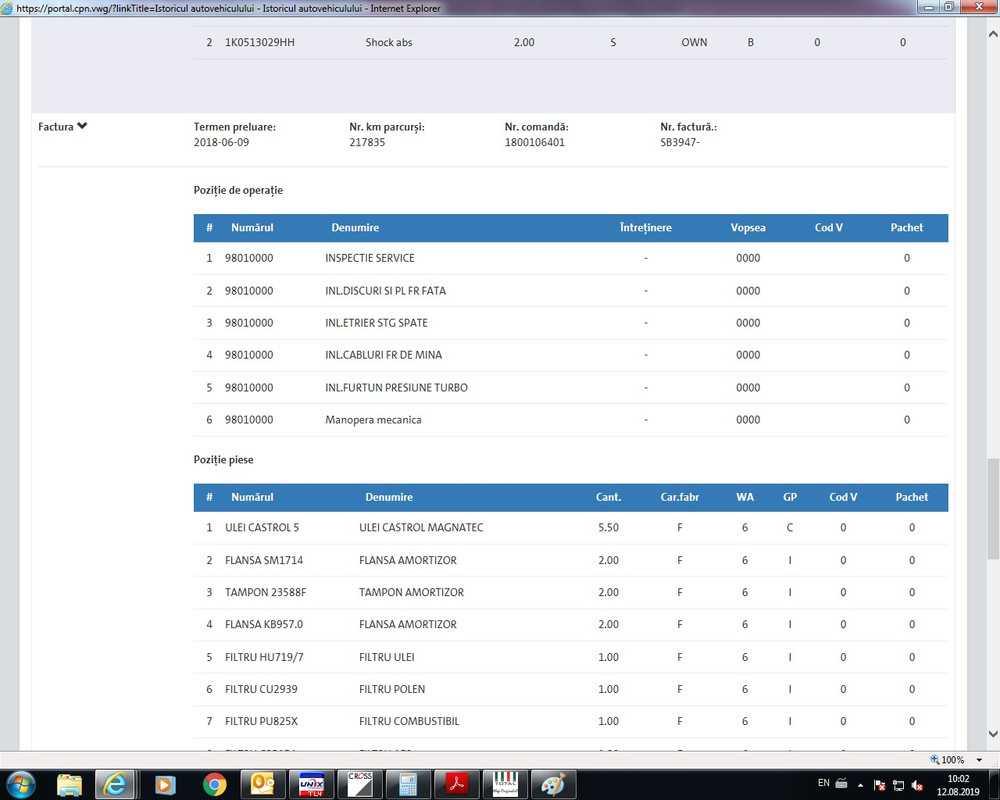Open the 100% zoom level dropdown
Screen dimensions: 1000x800
pos(979,760)
